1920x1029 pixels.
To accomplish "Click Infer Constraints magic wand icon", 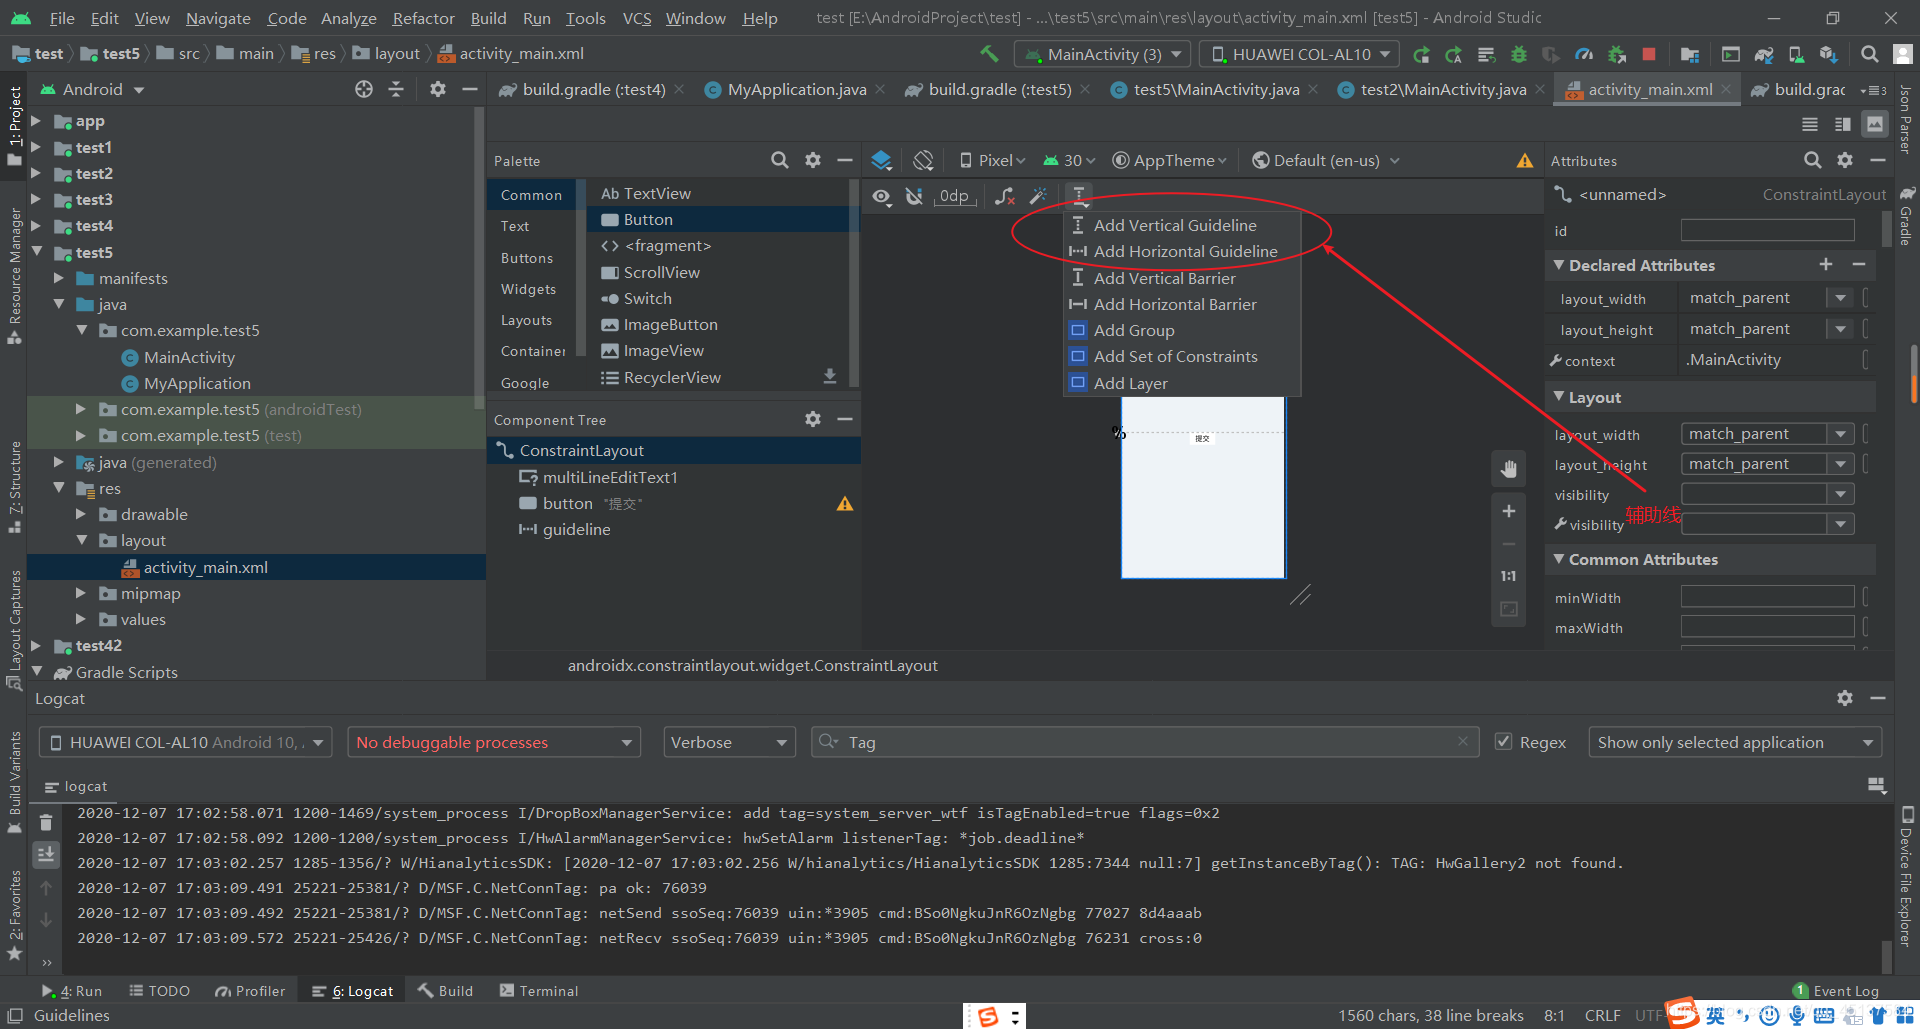I will tap(1038, 196).
